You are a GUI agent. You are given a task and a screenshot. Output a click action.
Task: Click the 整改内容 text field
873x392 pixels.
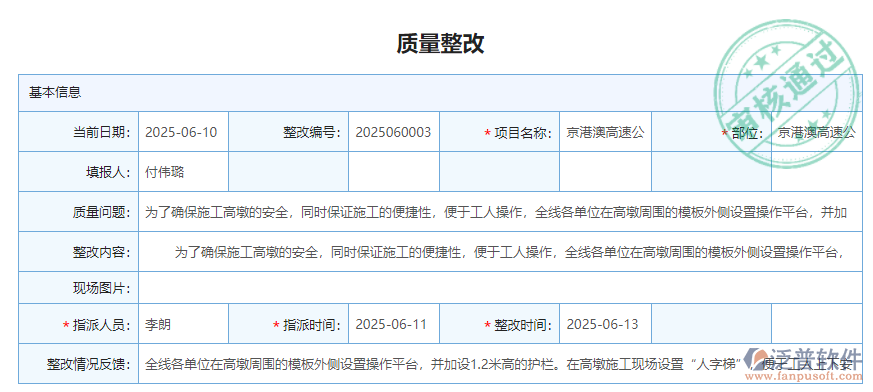tap(501, 252)
